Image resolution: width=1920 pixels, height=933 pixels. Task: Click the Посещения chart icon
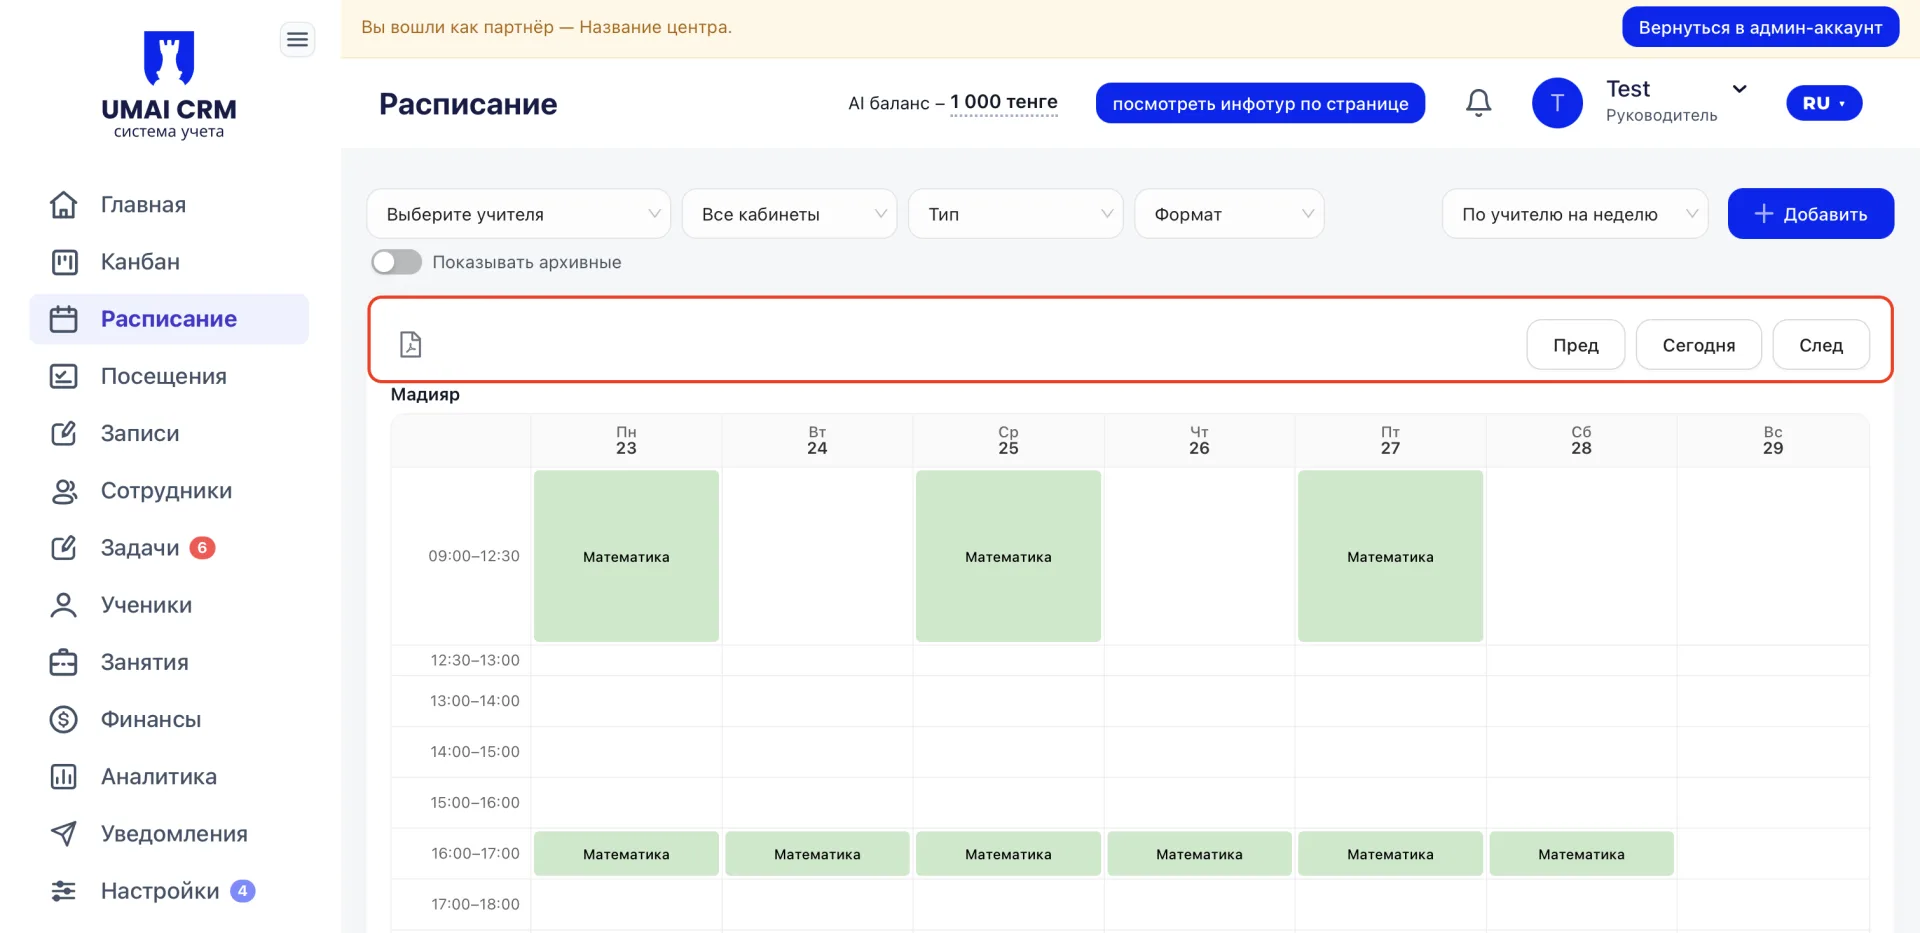[64, 376]
